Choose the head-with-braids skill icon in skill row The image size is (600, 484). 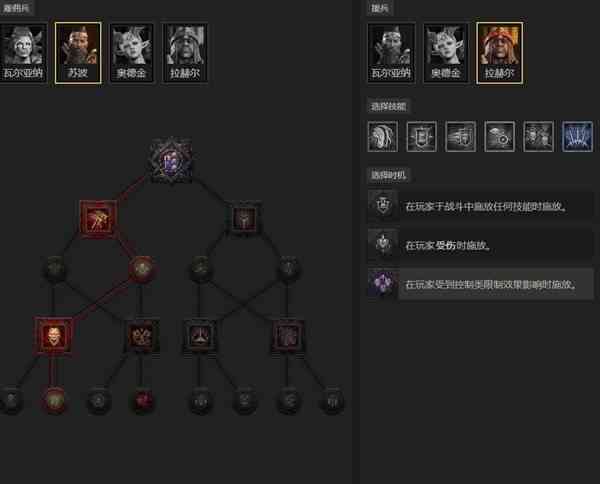click(383, 137)
